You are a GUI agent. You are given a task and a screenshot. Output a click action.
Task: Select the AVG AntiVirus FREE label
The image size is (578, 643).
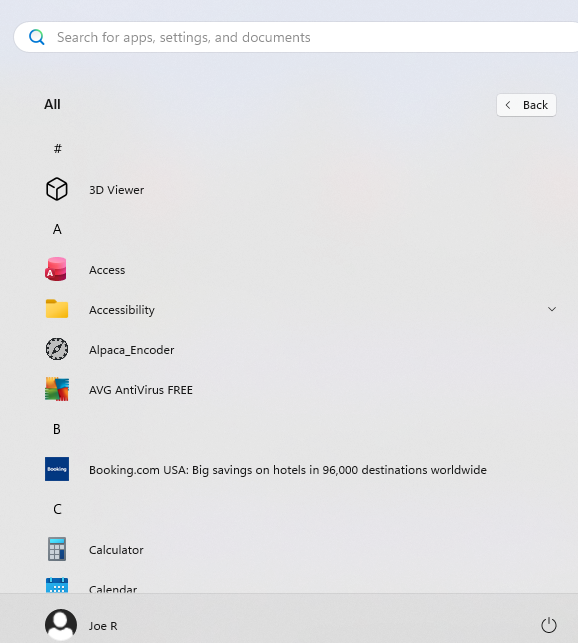141,390
